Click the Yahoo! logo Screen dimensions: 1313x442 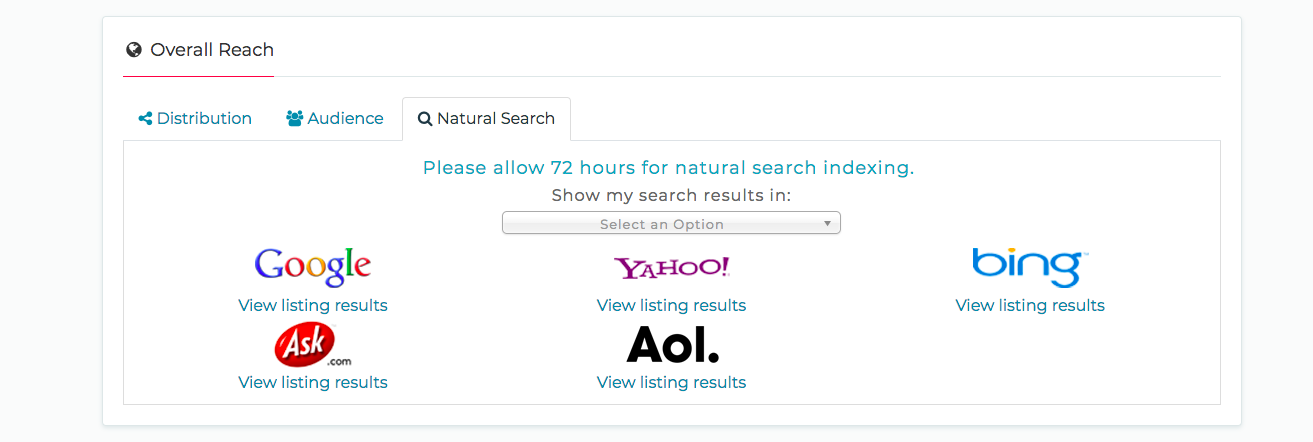(x=672, y=267)
